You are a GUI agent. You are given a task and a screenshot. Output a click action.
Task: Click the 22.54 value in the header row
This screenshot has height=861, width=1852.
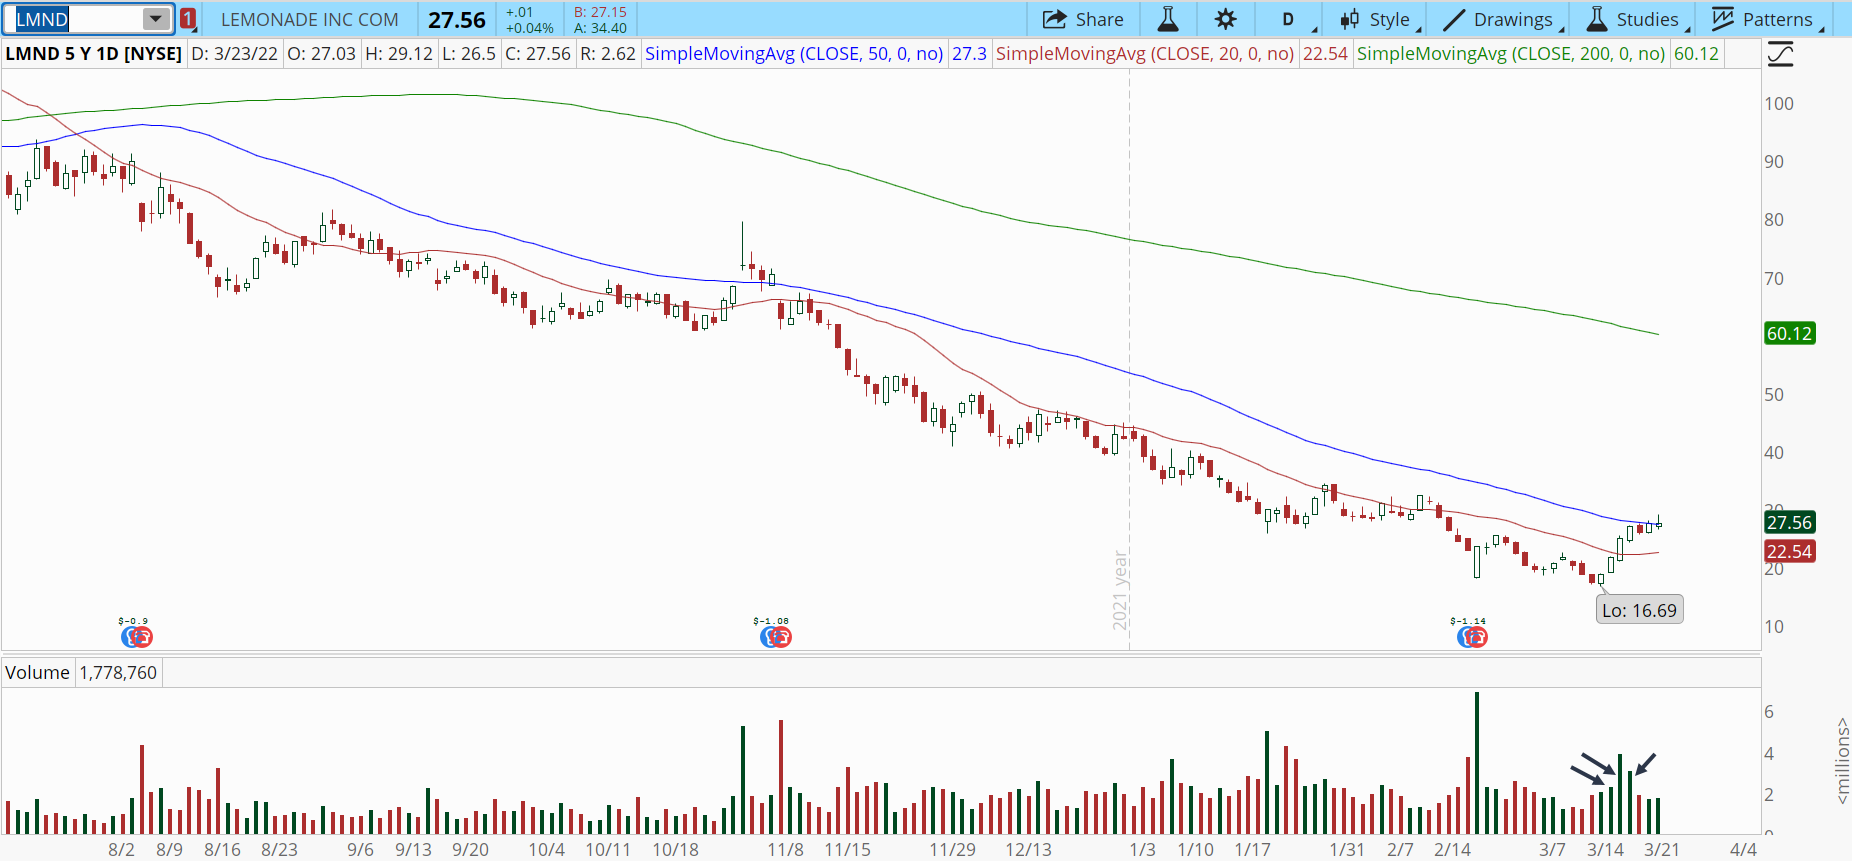pos(1325,54)
